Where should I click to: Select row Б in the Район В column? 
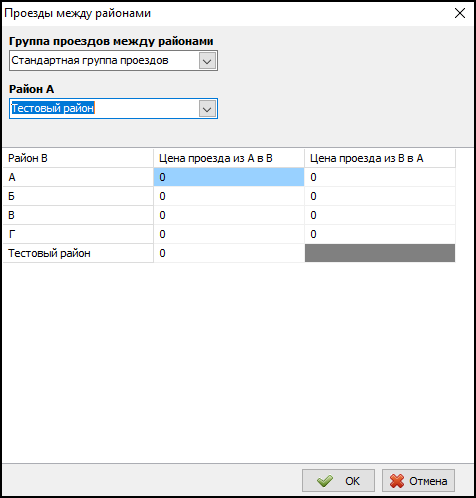(78, 196)
